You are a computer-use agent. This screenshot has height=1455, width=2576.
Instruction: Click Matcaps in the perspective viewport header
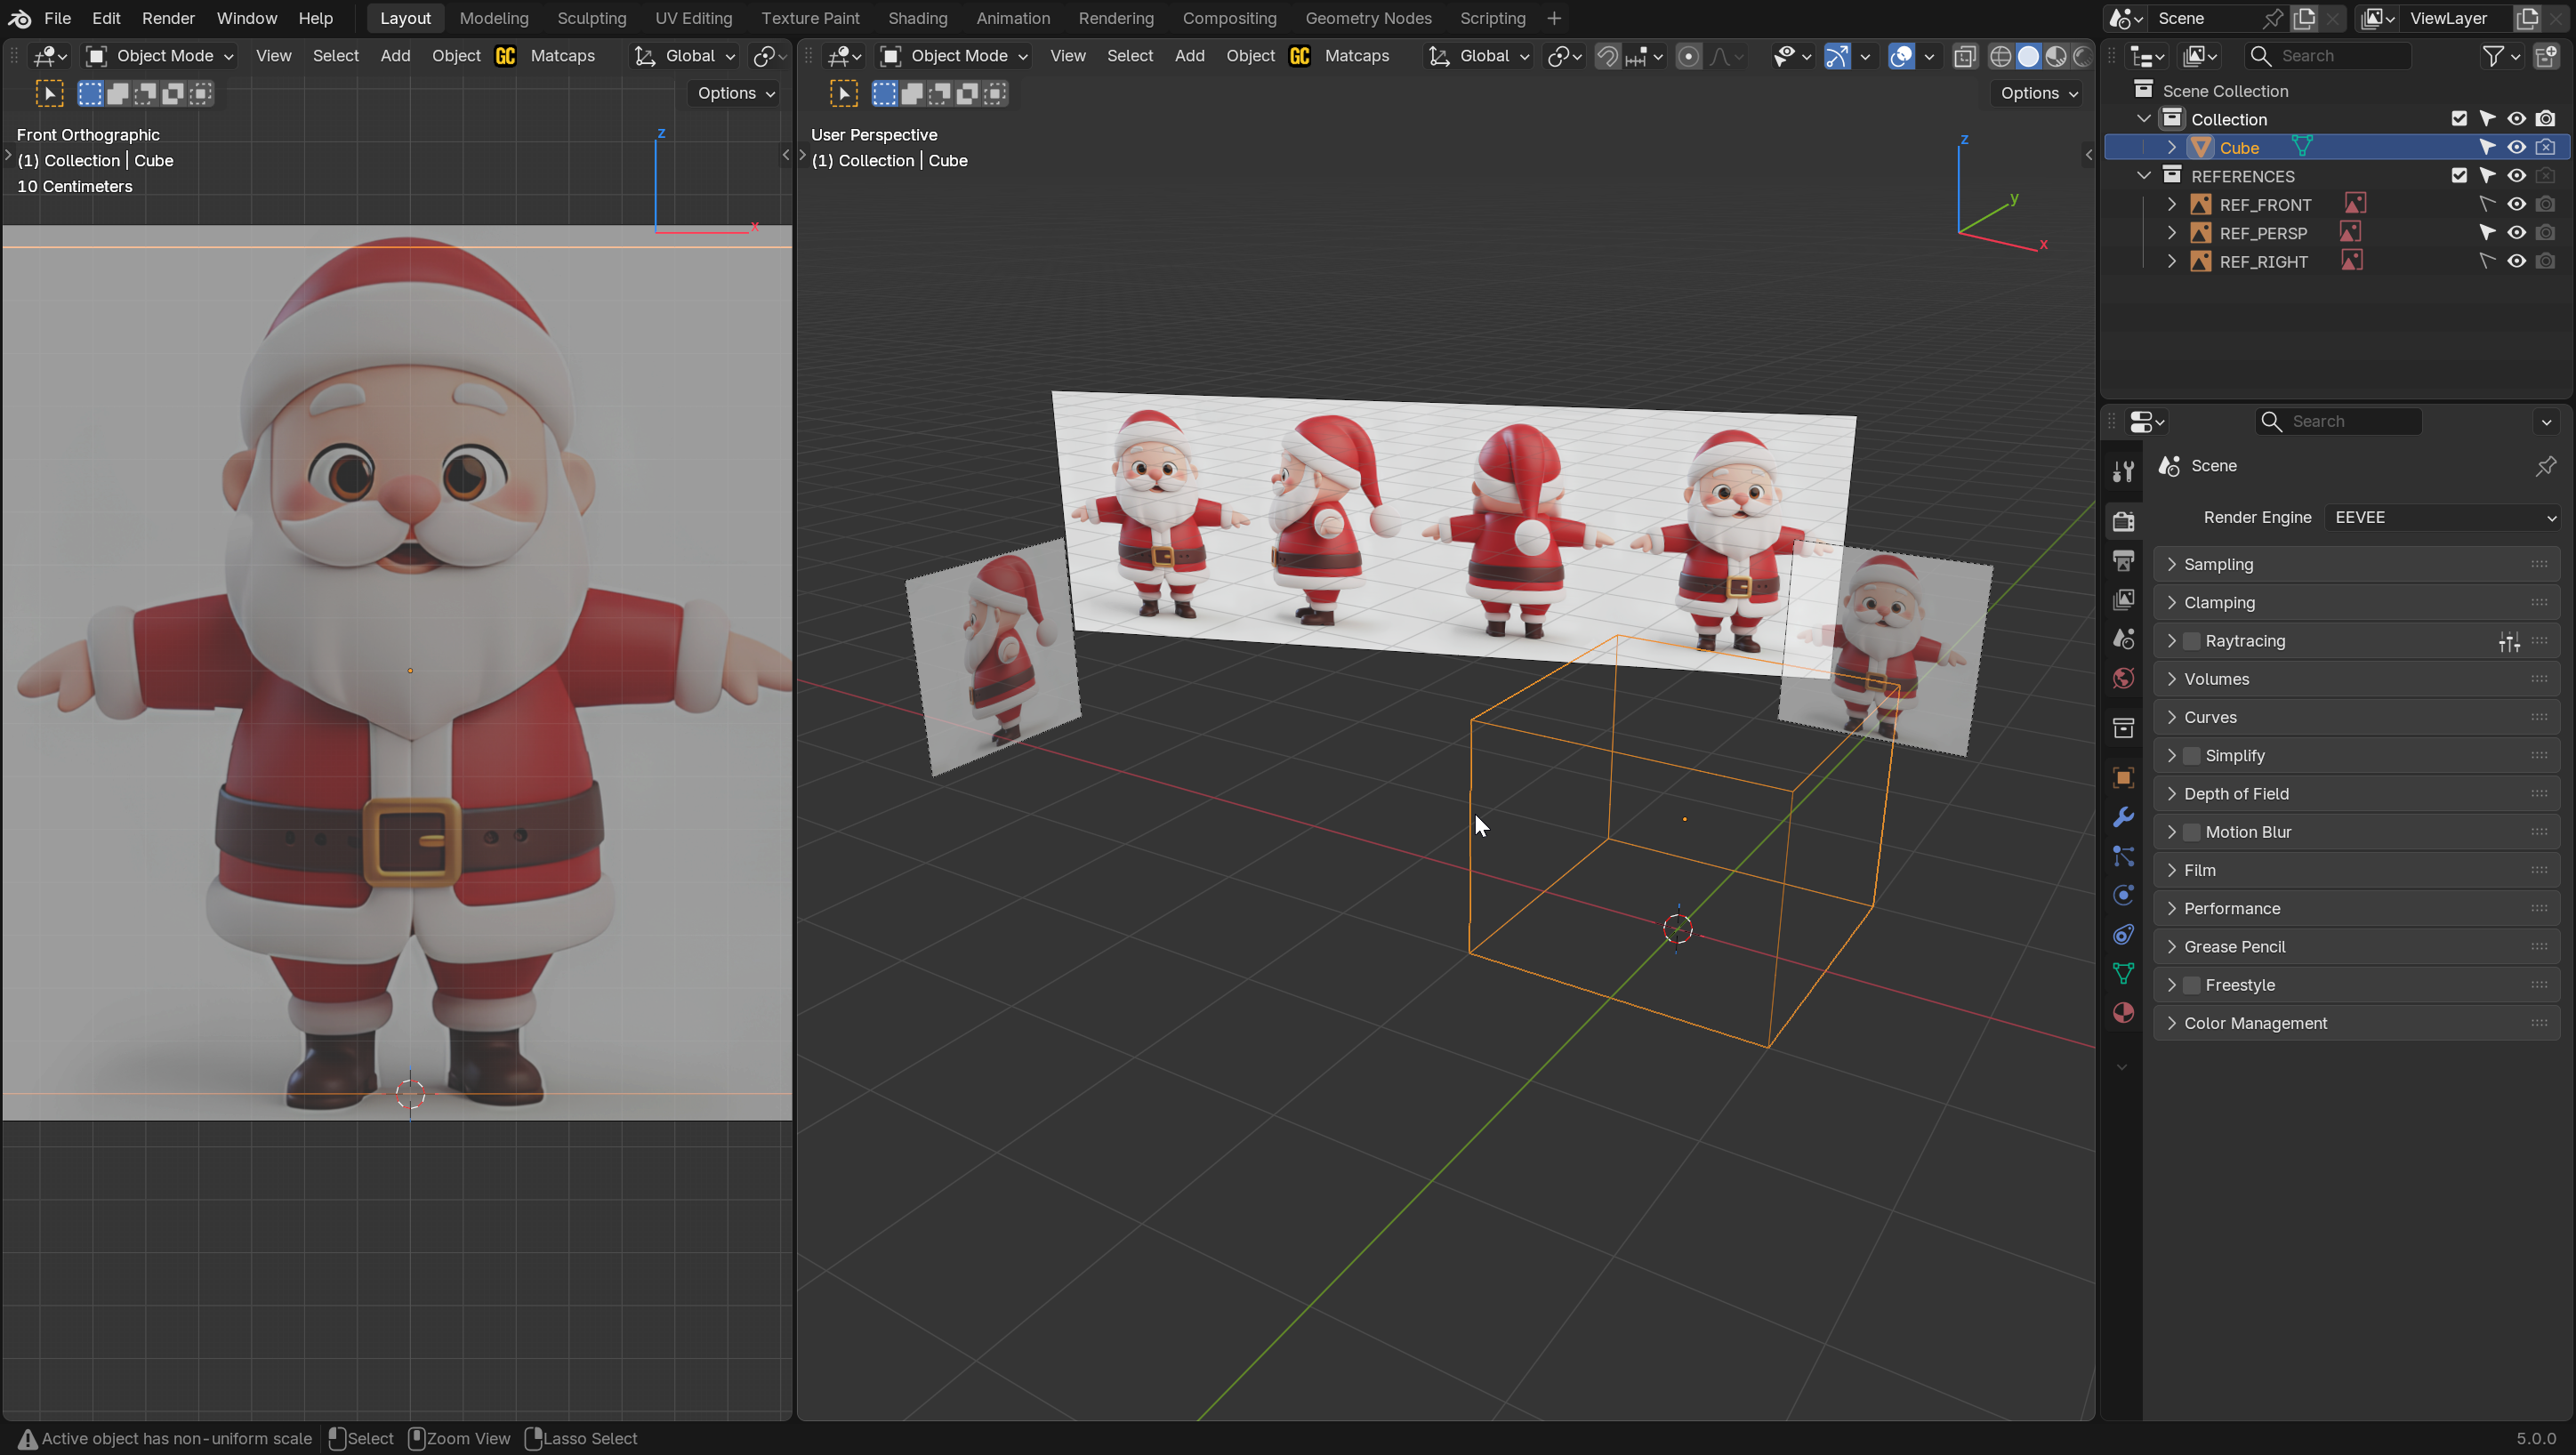(x=1356, y=56)
